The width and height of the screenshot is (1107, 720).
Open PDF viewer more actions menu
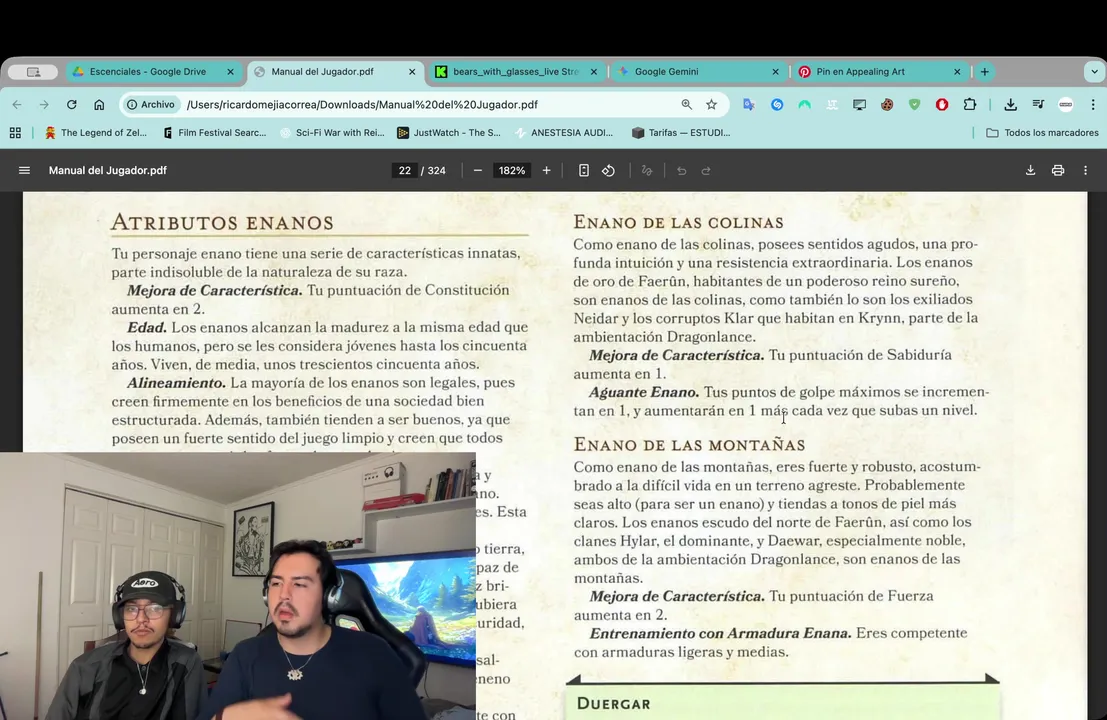[1085, 170]
